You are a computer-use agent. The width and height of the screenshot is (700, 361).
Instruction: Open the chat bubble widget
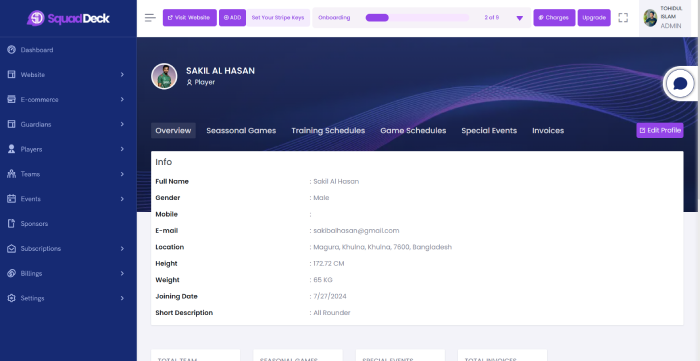click(x=680, y=83)
